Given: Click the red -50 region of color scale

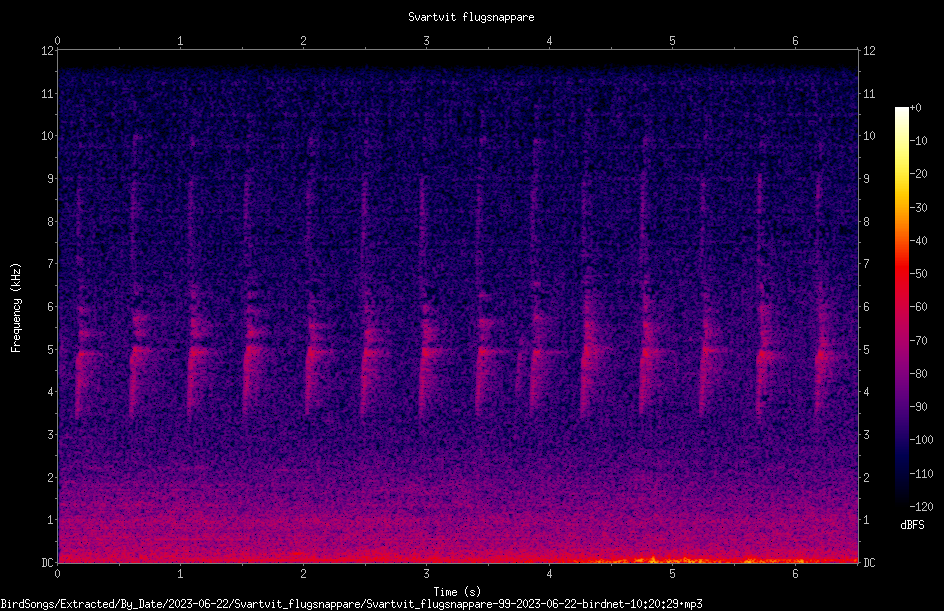Looking at the screenshot, I should [901, 274].
